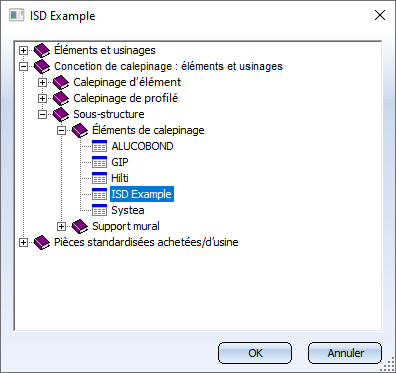Click the Systea table icon
The width and height of the screenshot is (396, 373).
(99, 210)
